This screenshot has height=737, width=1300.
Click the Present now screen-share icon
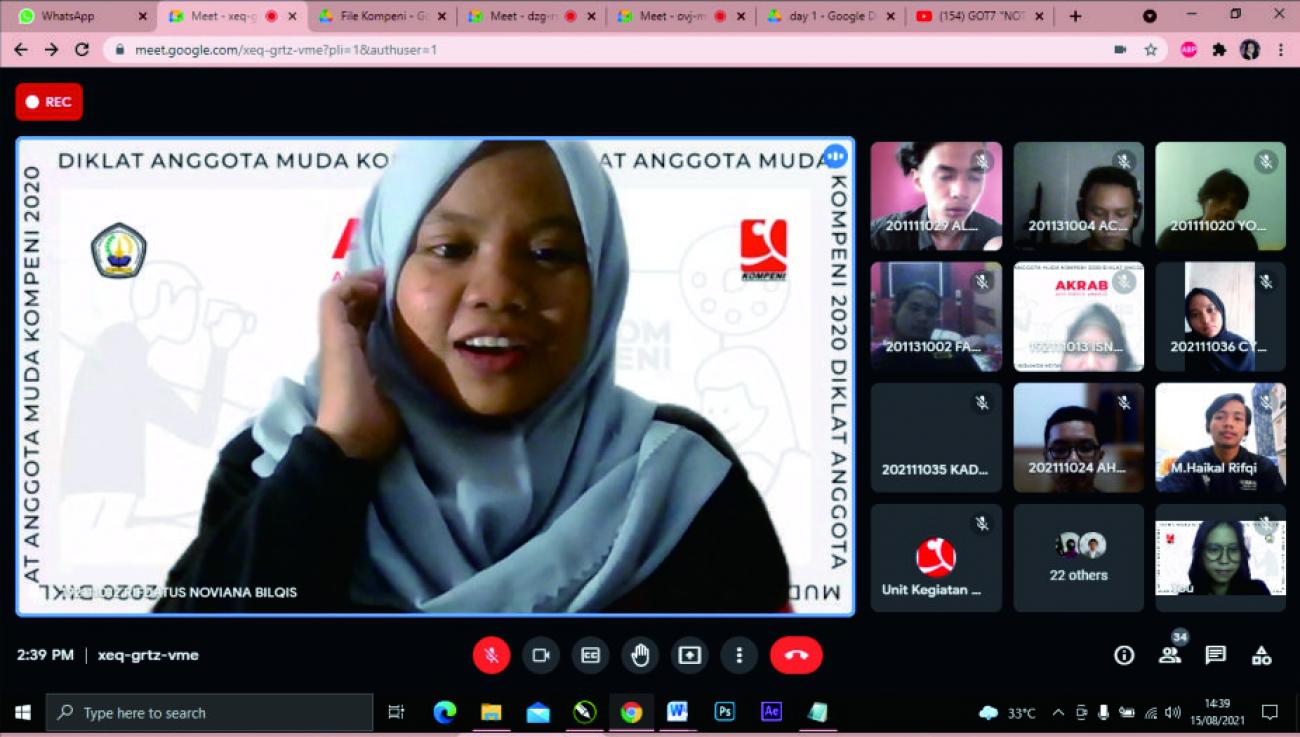(689, 655)
